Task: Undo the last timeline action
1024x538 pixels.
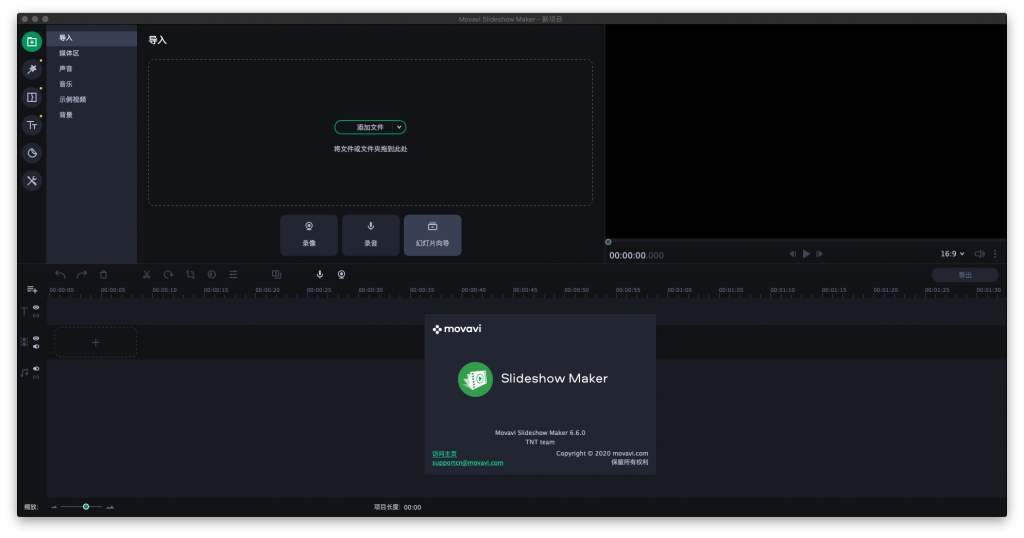Action: (60, 274)
